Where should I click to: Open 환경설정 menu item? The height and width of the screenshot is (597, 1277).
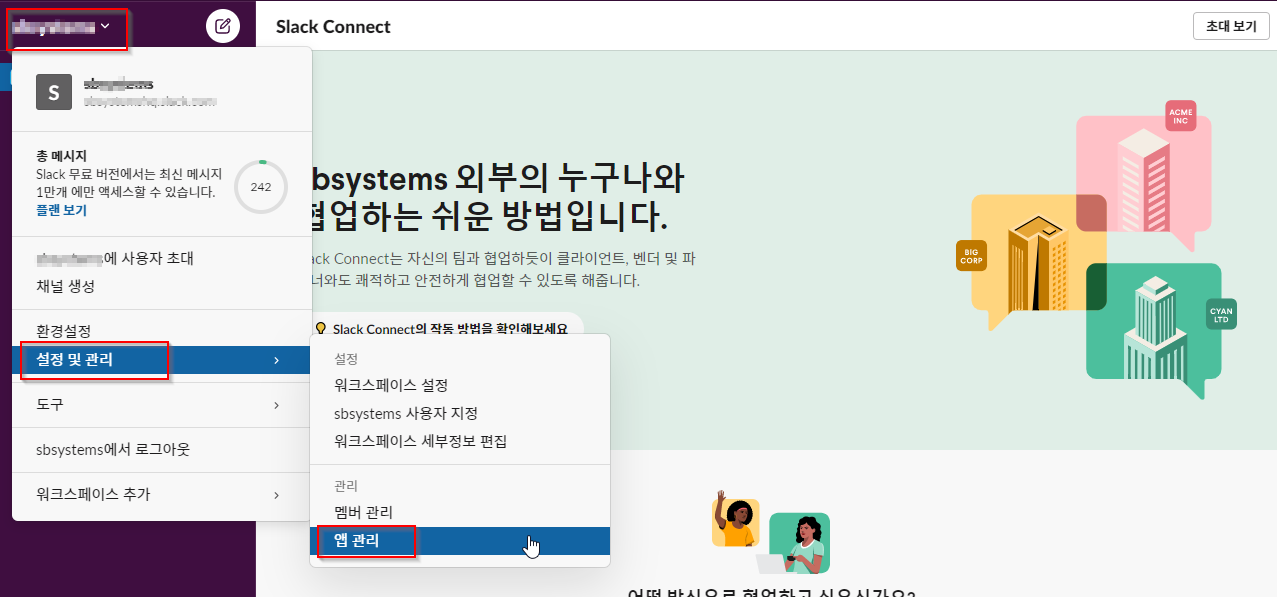161,331
